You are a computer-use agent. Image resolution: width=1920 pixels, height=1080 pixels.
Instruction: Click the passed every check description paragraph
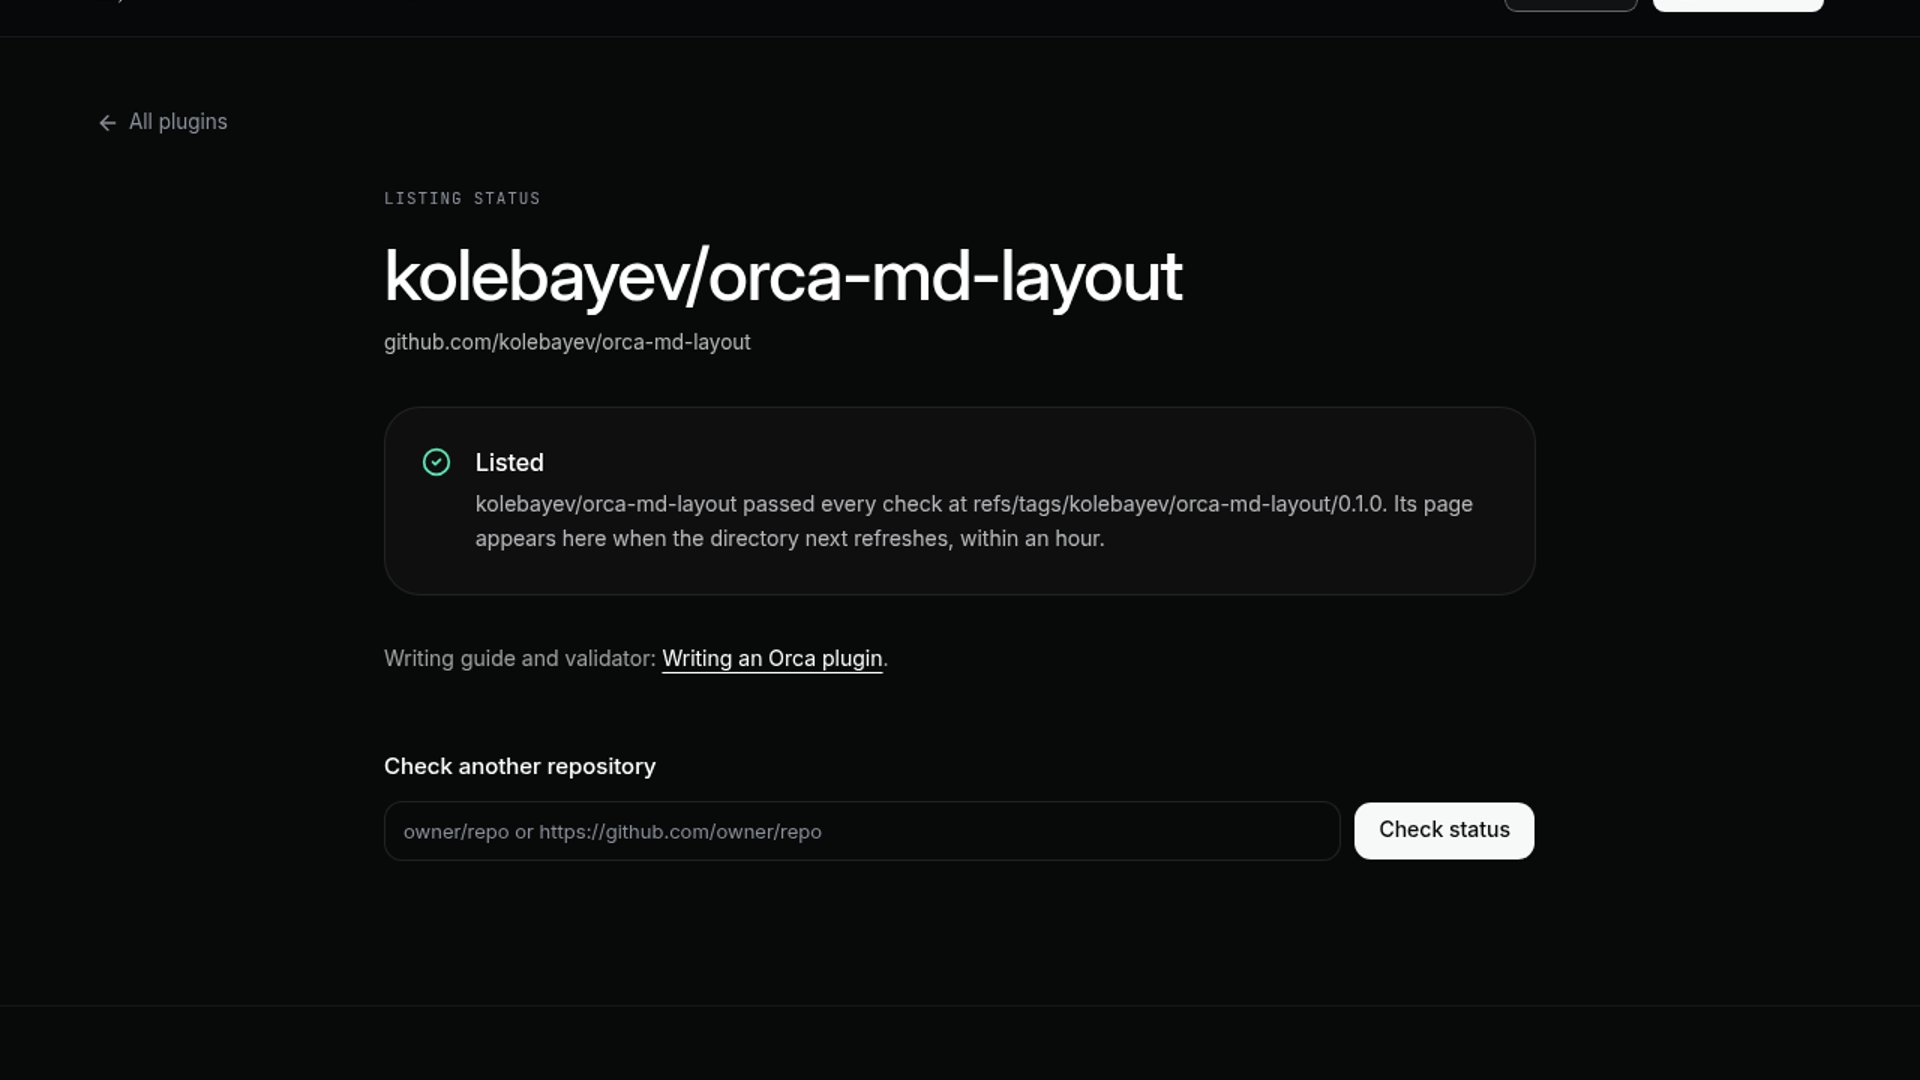[x=974, y=521]
